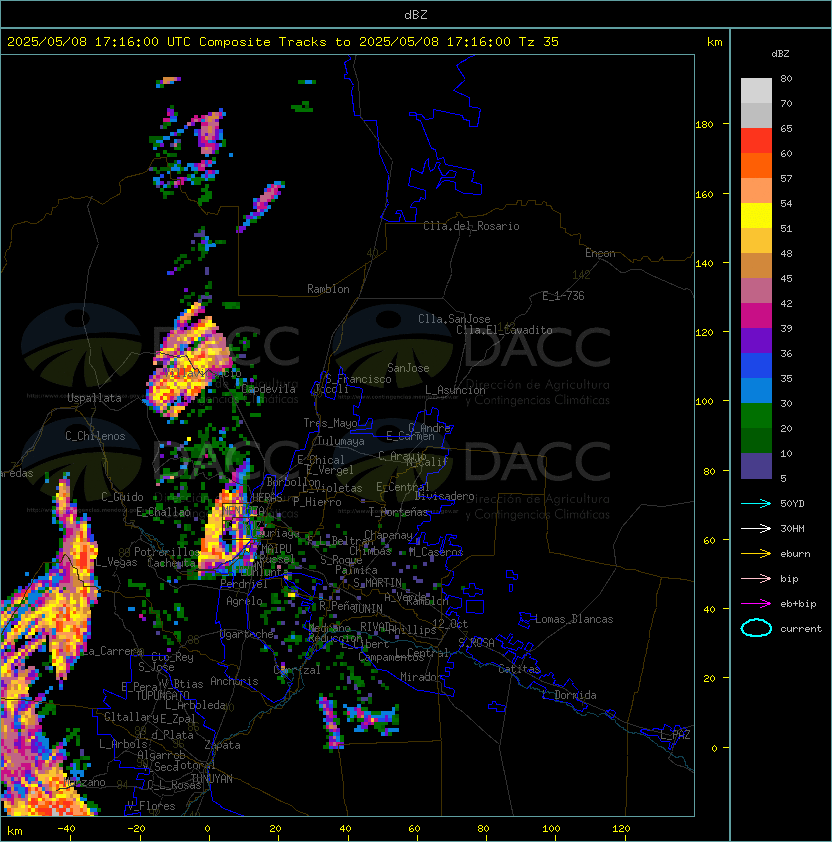832x842 pixels.
Task: Click the cyan 50YD track arrow in legend
Action: tap(756, 504)
